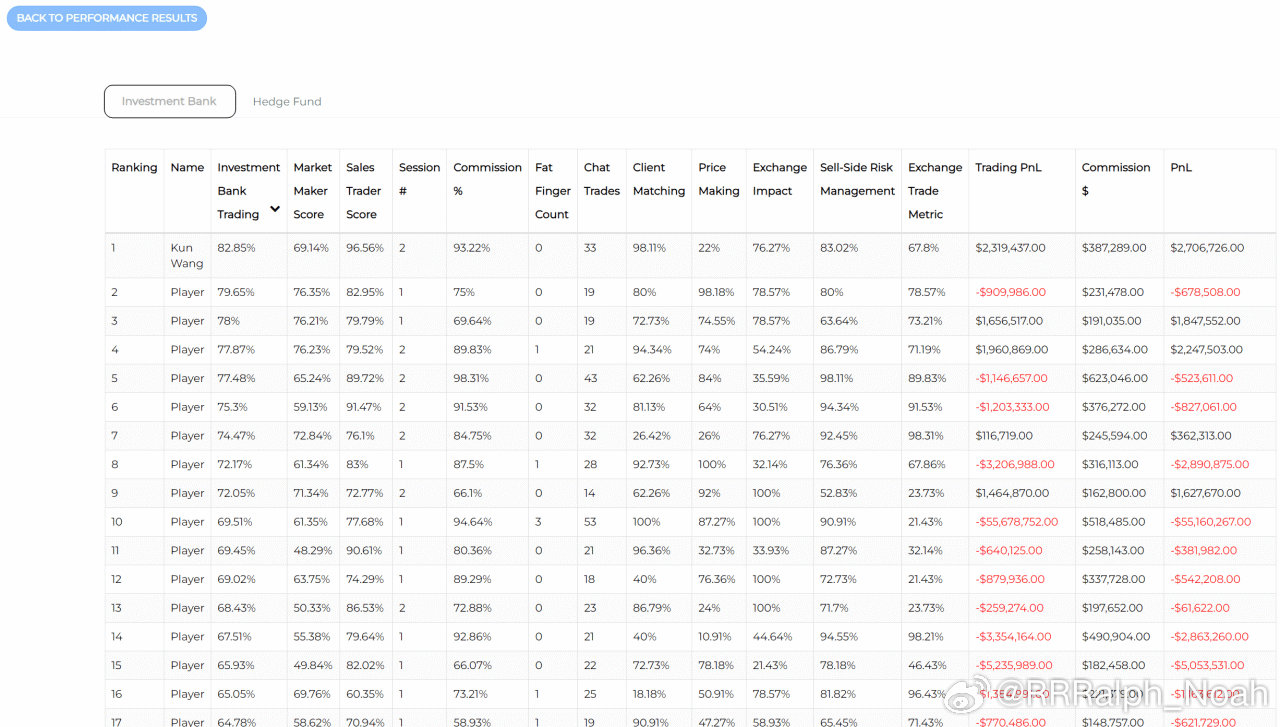Click PnL $362,313.00 in rank 7
Viewport: 1280px width, 727px height.
coord(1199,436)
